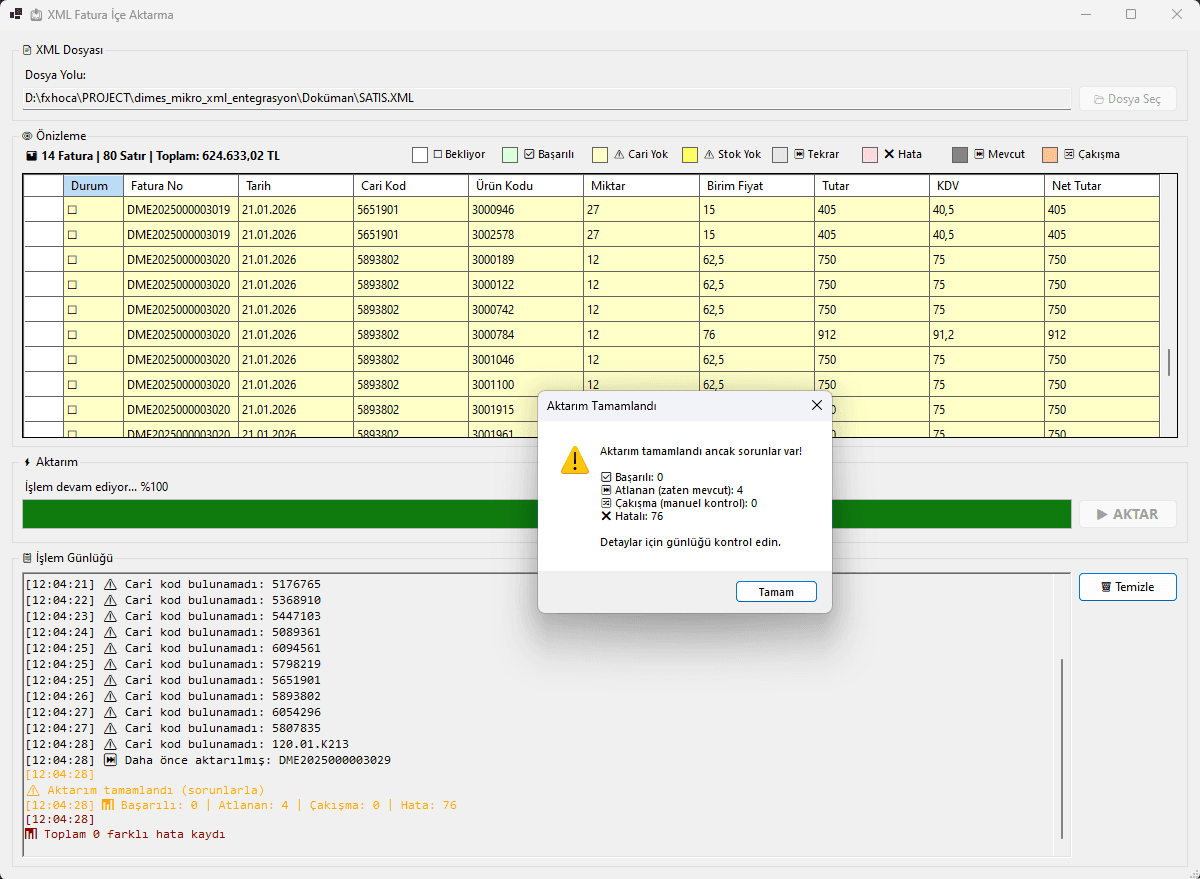
Task: Click the file path field showing SATIS.XML
Action: click(x=546, y=98)
